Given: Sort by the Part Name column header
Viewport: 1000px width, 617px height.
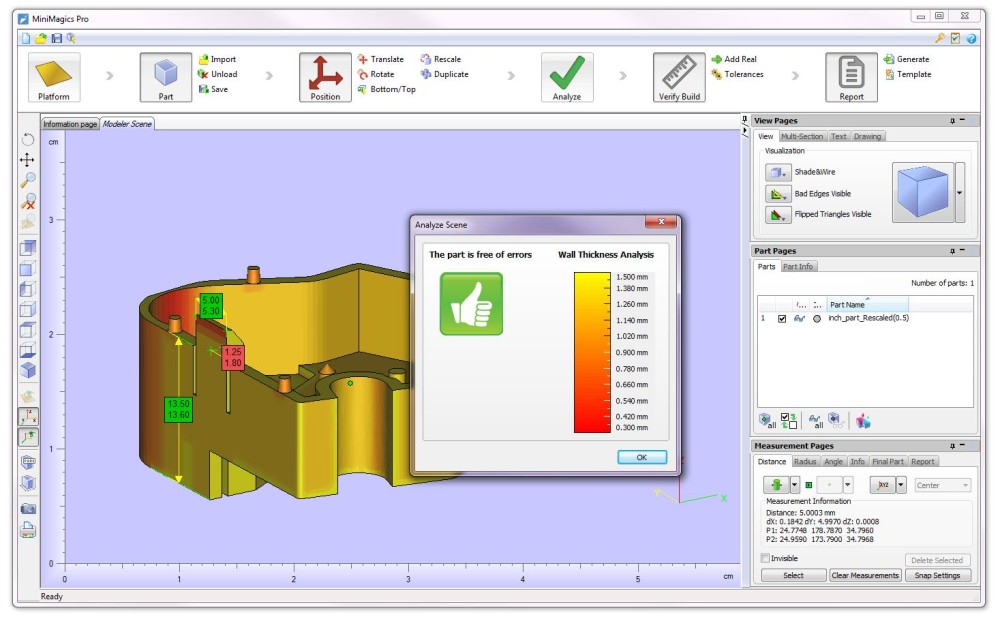Looking at the screenshot, I should click(867, 305).
